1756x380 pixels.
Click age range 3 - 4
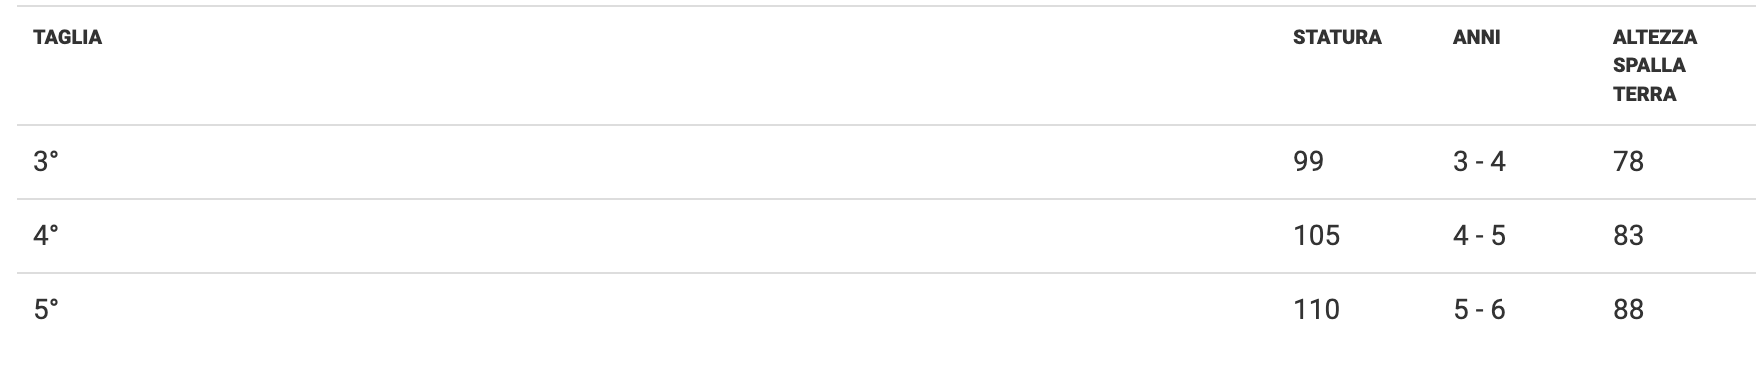coord(1479,161)
